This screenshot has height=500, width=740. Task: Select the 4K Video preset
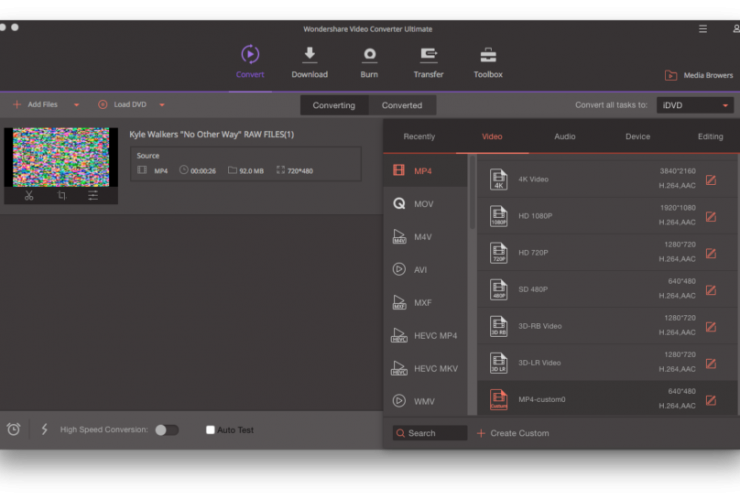click(x=606, y=179)
